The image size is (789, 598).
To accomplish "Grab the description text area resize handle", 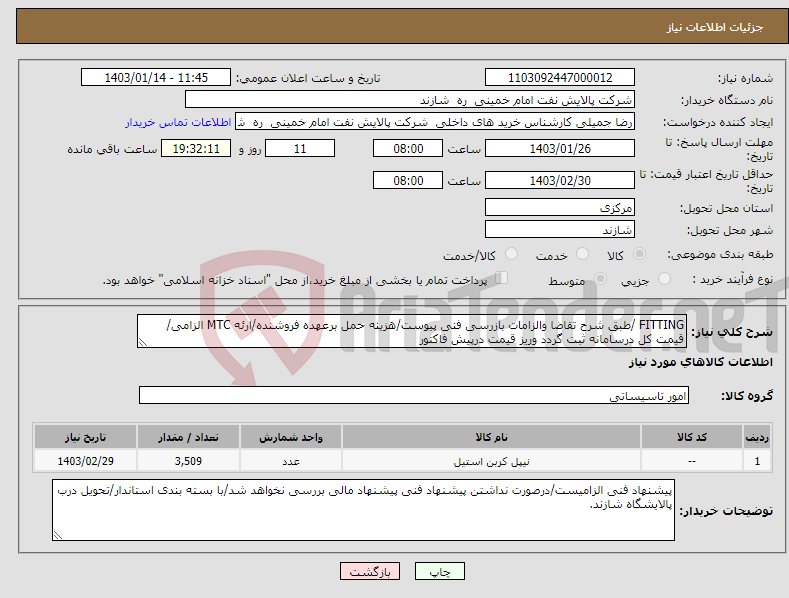I will coord(143,342).
